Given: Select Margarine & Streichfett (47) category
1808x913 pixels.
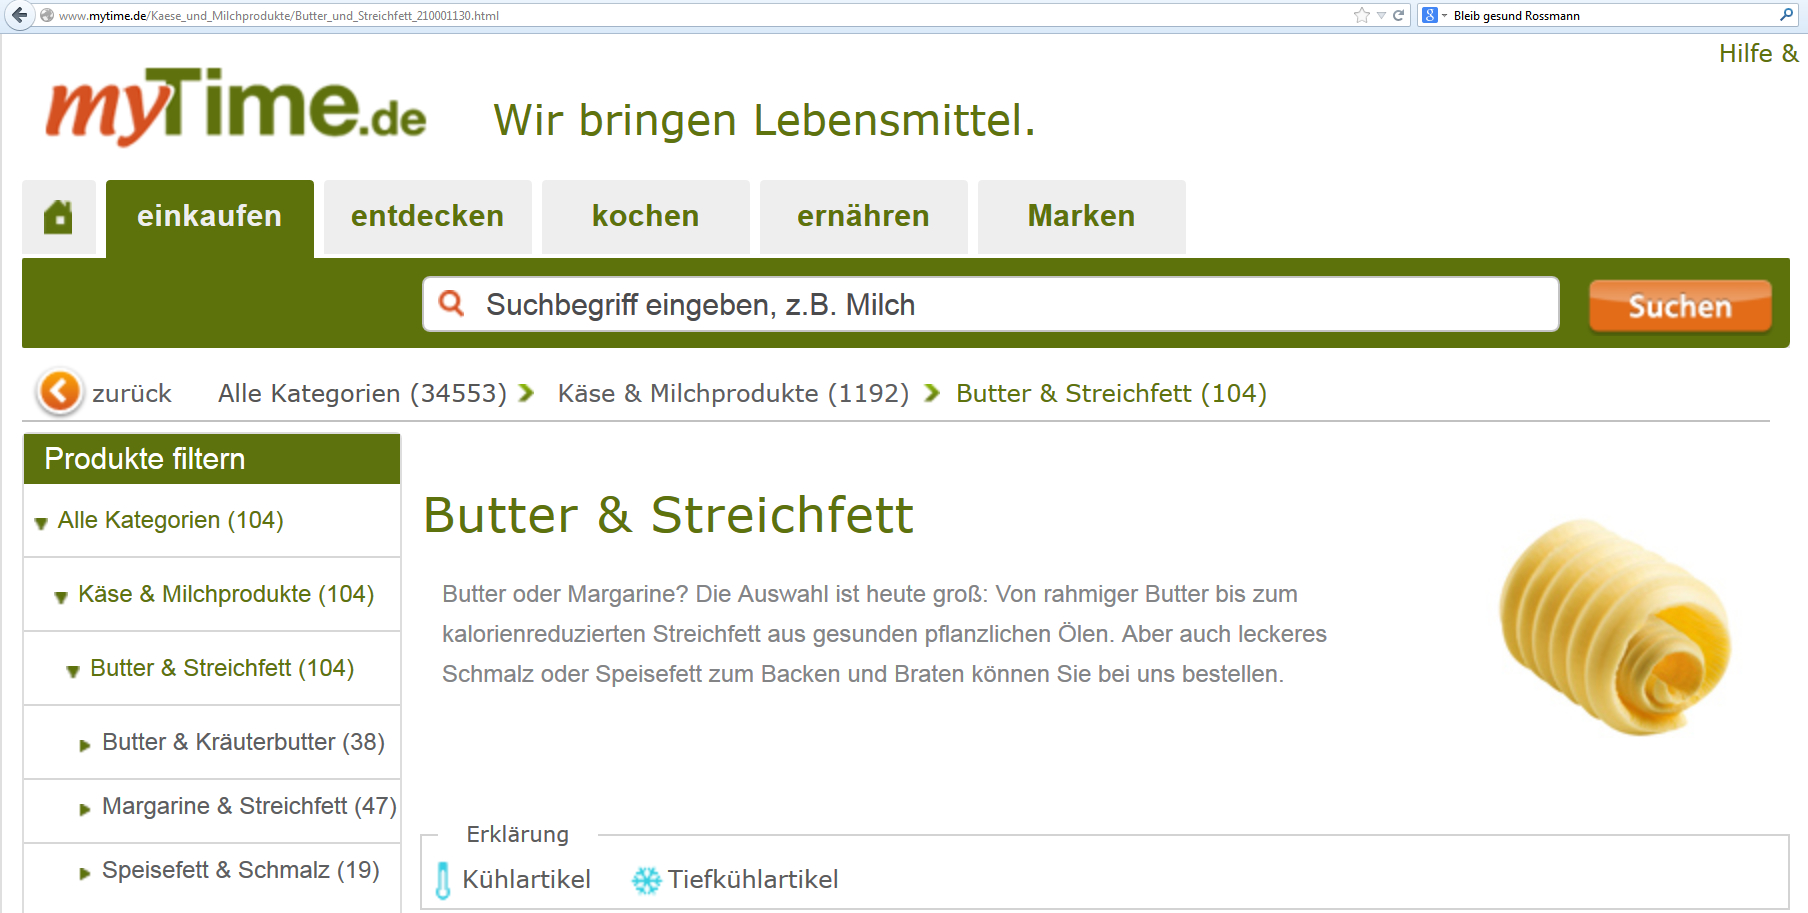Looking at the screenshot, I should (x=249, y=806).
